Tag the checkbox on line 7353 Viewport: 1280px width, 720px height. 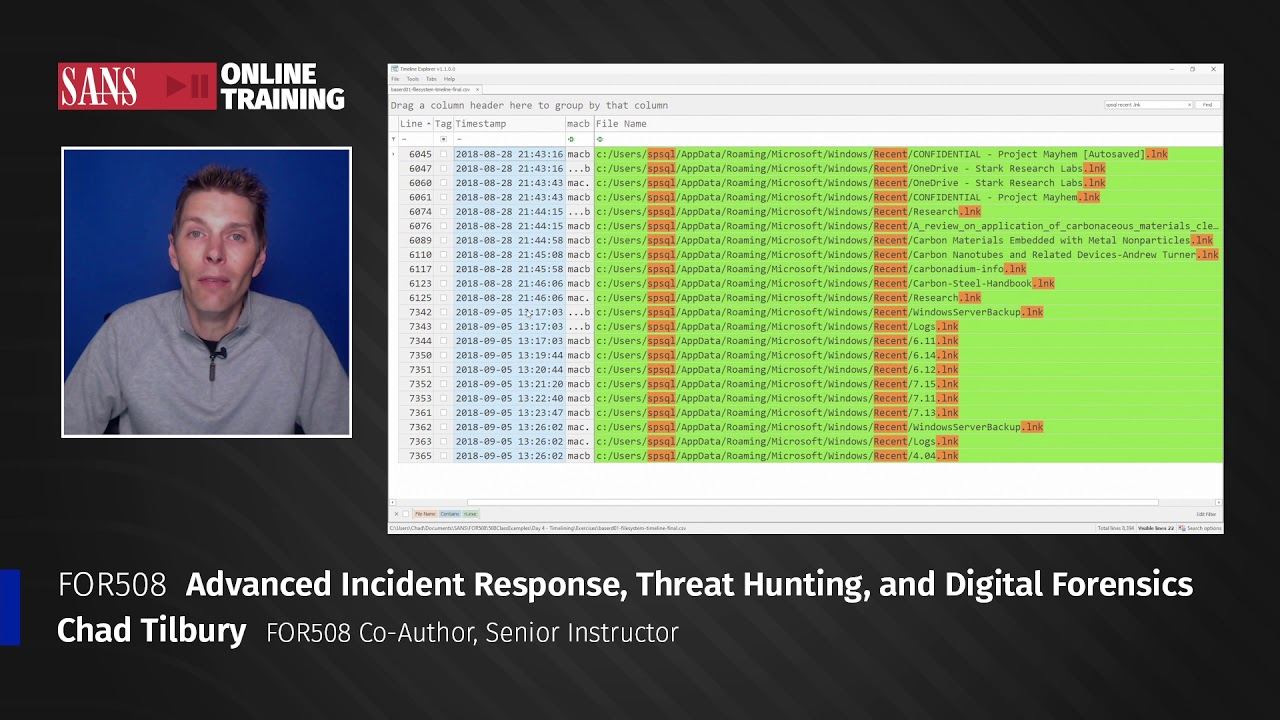pyautogui.click(x=444, y=398)
